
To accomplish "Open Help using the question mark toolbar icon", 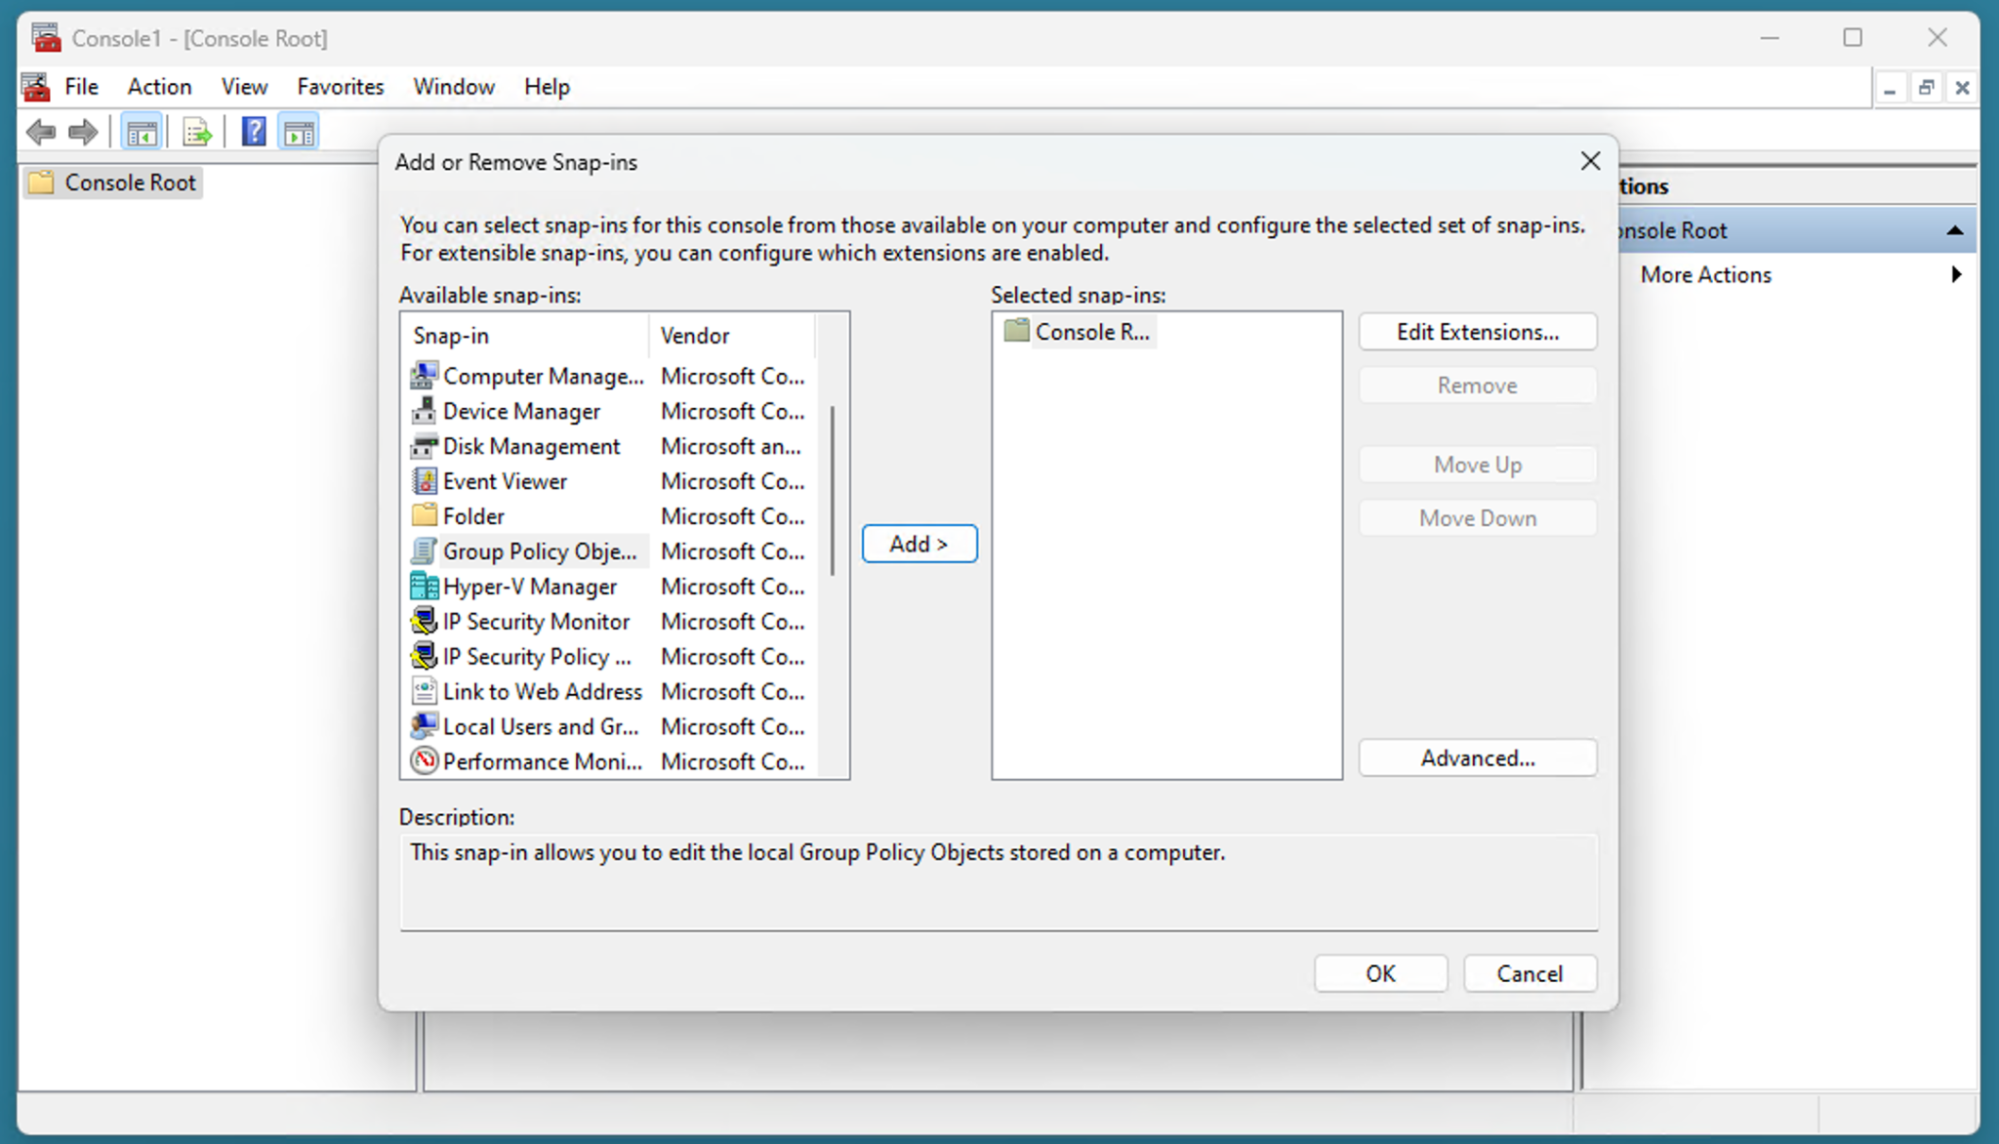I will pyautogui.click(x=253, y=130).
